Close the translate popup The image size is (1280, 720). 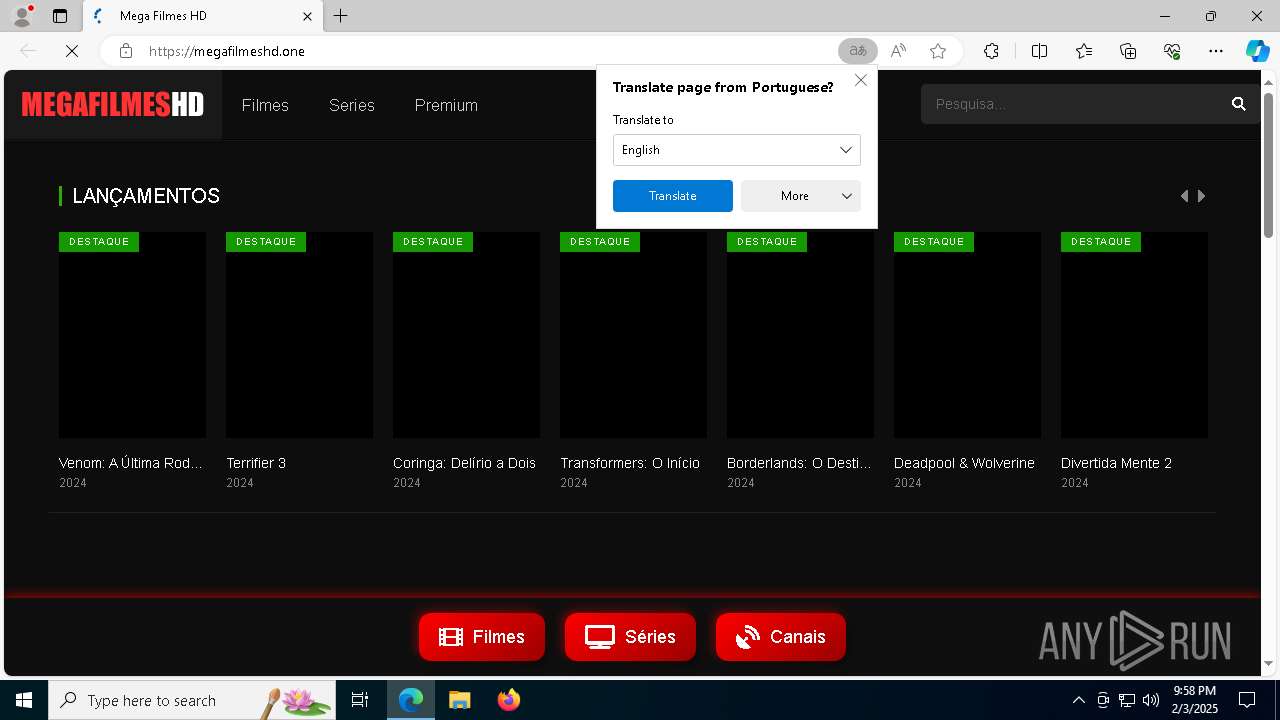[x=861, y=80]
